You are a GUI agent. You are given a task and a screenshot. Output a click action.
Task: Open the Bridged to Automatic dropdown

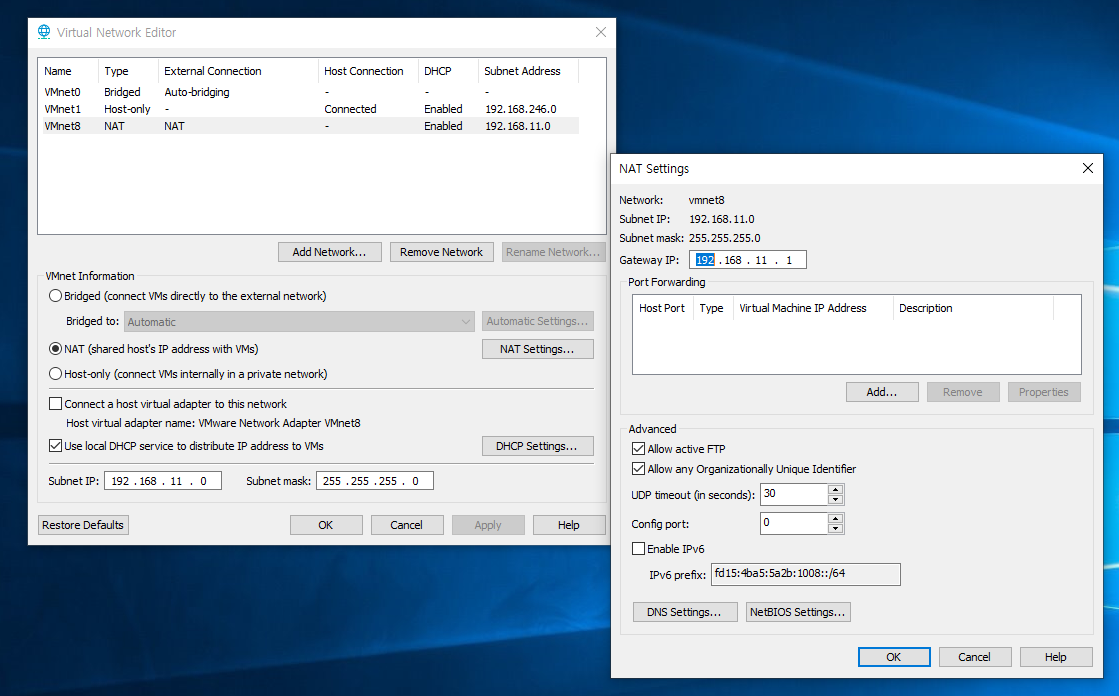click(x=299, y=322)
